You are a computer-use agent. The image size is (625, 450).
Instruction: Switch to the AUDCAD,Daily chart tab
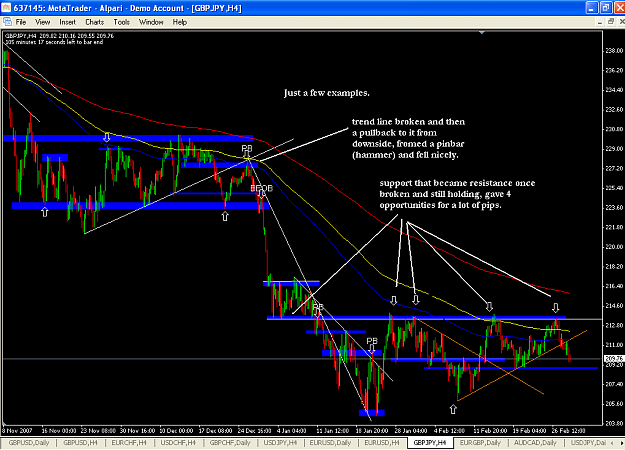pyautogui.click(x=533, y=442)
